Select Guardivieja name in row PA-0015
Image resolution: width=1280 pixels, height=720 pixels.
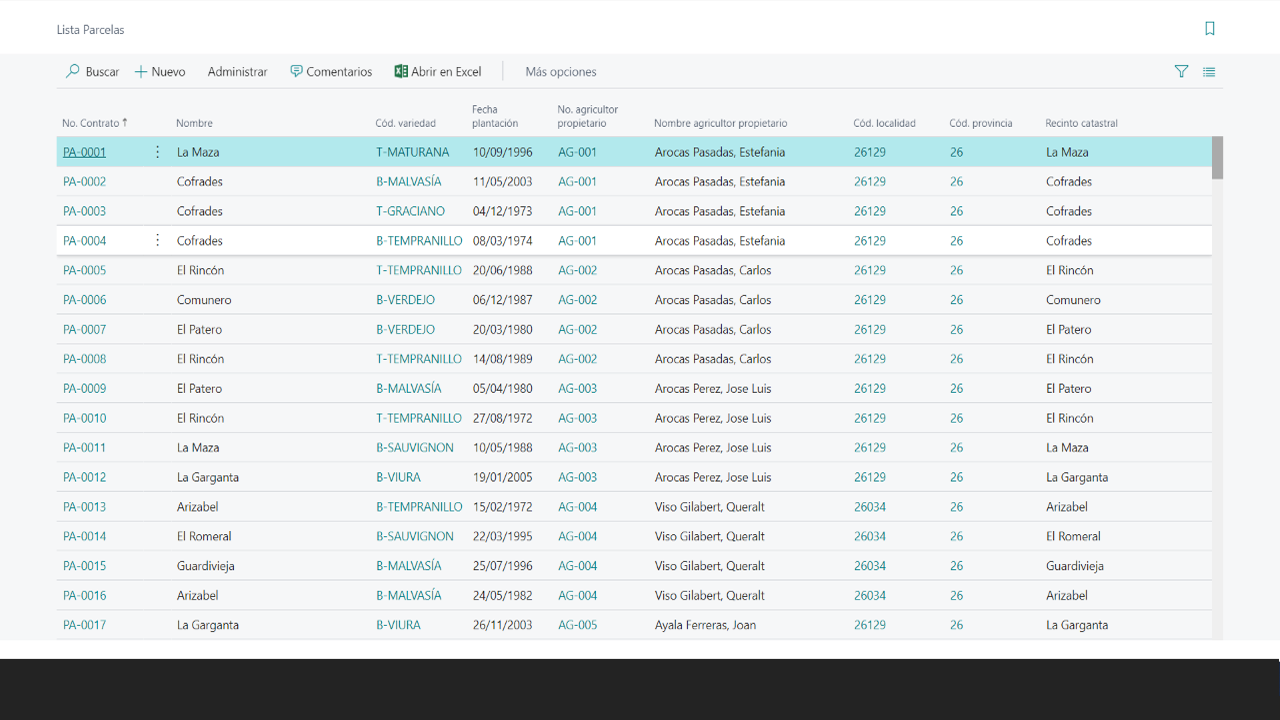point(206,566)
